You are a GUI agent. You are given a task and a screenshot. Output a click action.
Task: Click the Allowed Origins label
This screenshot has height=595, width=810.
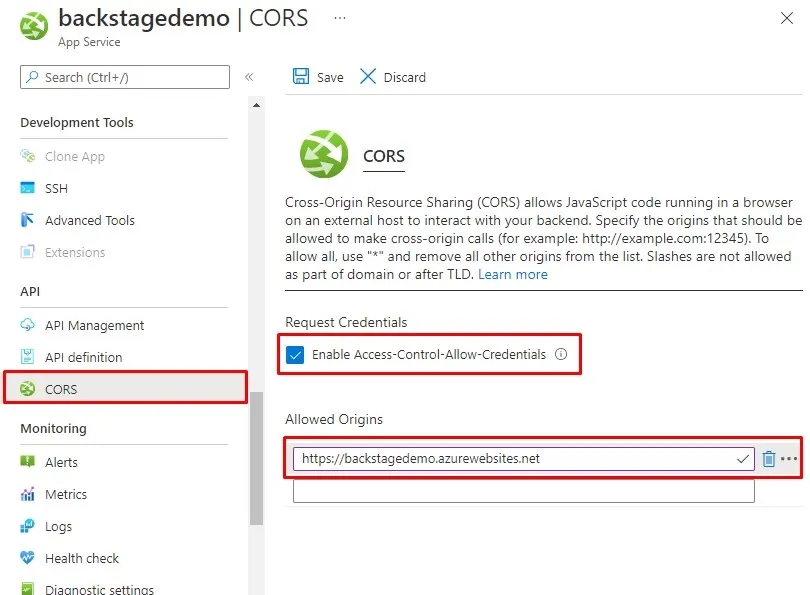tap(334, 419)
